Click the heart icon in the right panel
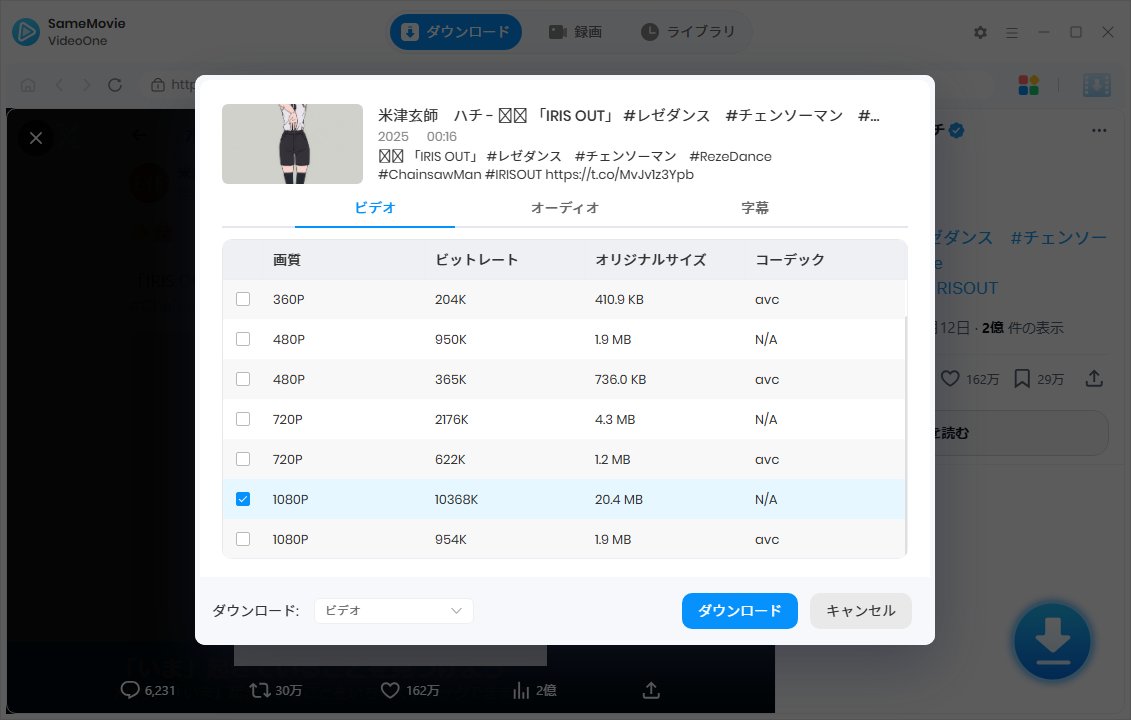The image size is (1131, 720). tap(950, 378)
